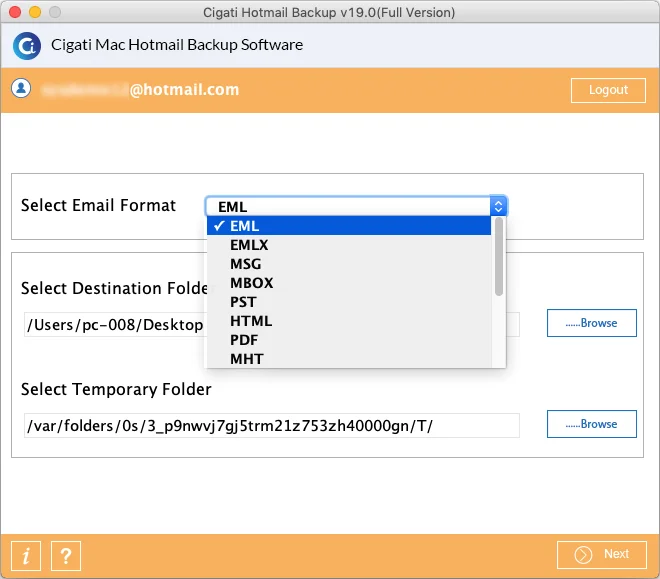Screen dimensions: 660x579
Task: Click the Select Email Format combo box
Action: click(356, 206)
